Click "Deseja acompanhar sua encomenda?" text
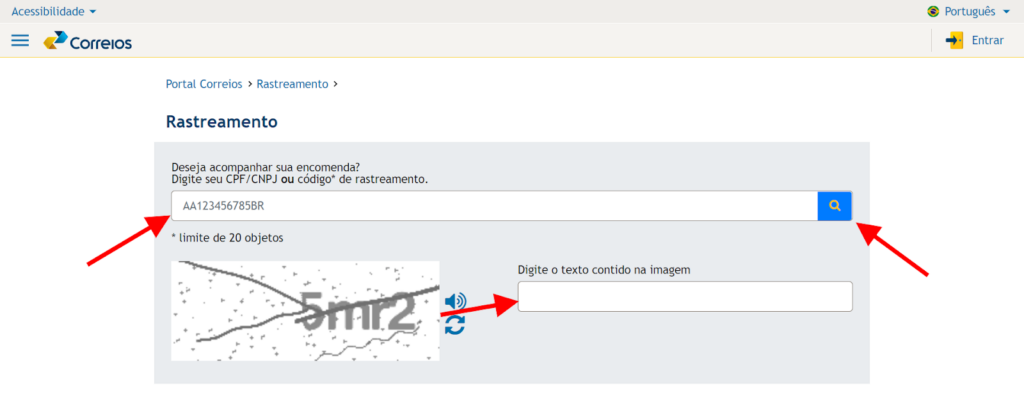This screenshot has width=1024, height=395. click(x=265, y=167)
